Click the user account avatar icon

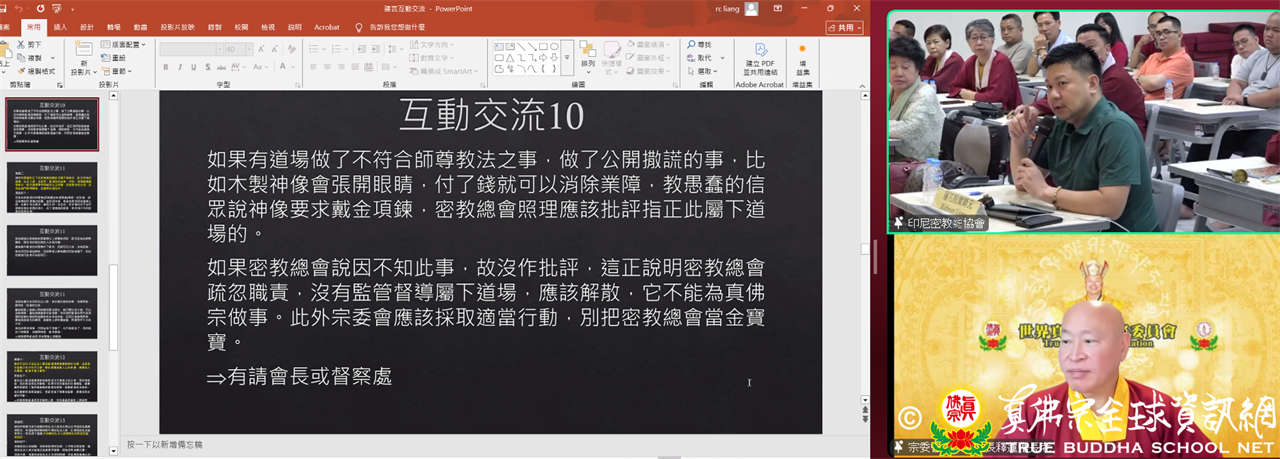[x=751, y=9]
